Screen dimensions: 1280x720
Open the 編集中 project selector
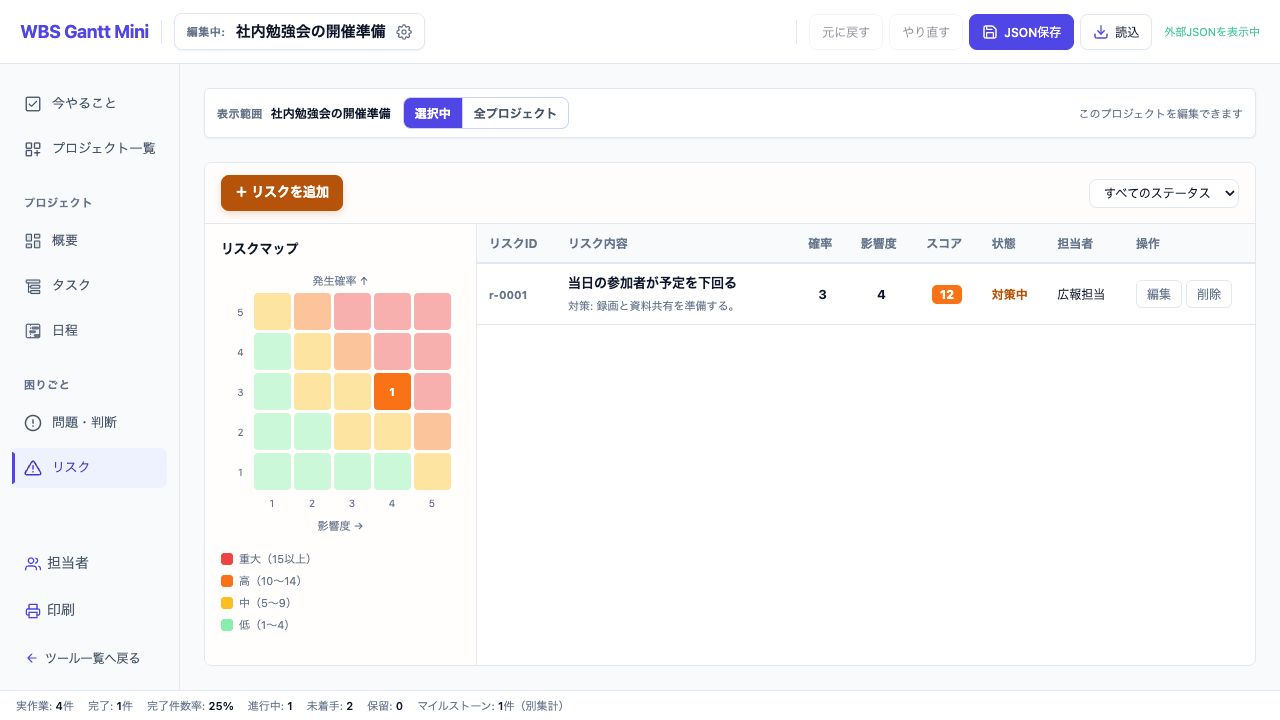tap(299, 32)
